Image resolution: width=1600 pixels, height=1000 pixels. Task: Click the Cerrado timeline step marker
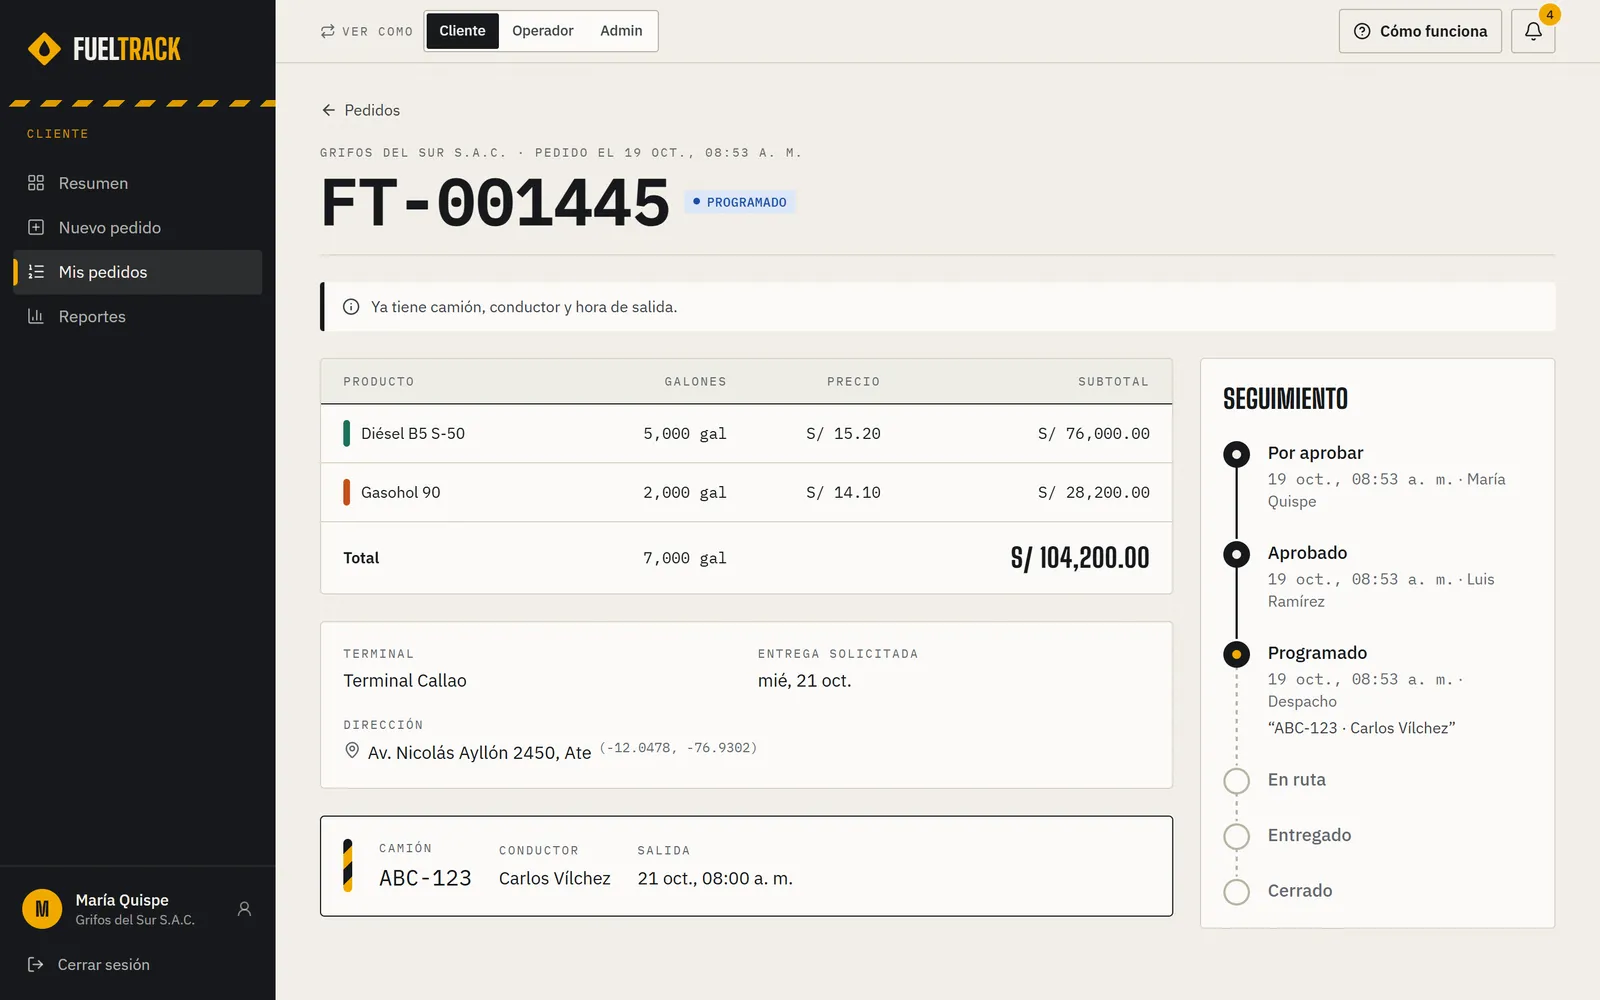(x=1237, y=892)
